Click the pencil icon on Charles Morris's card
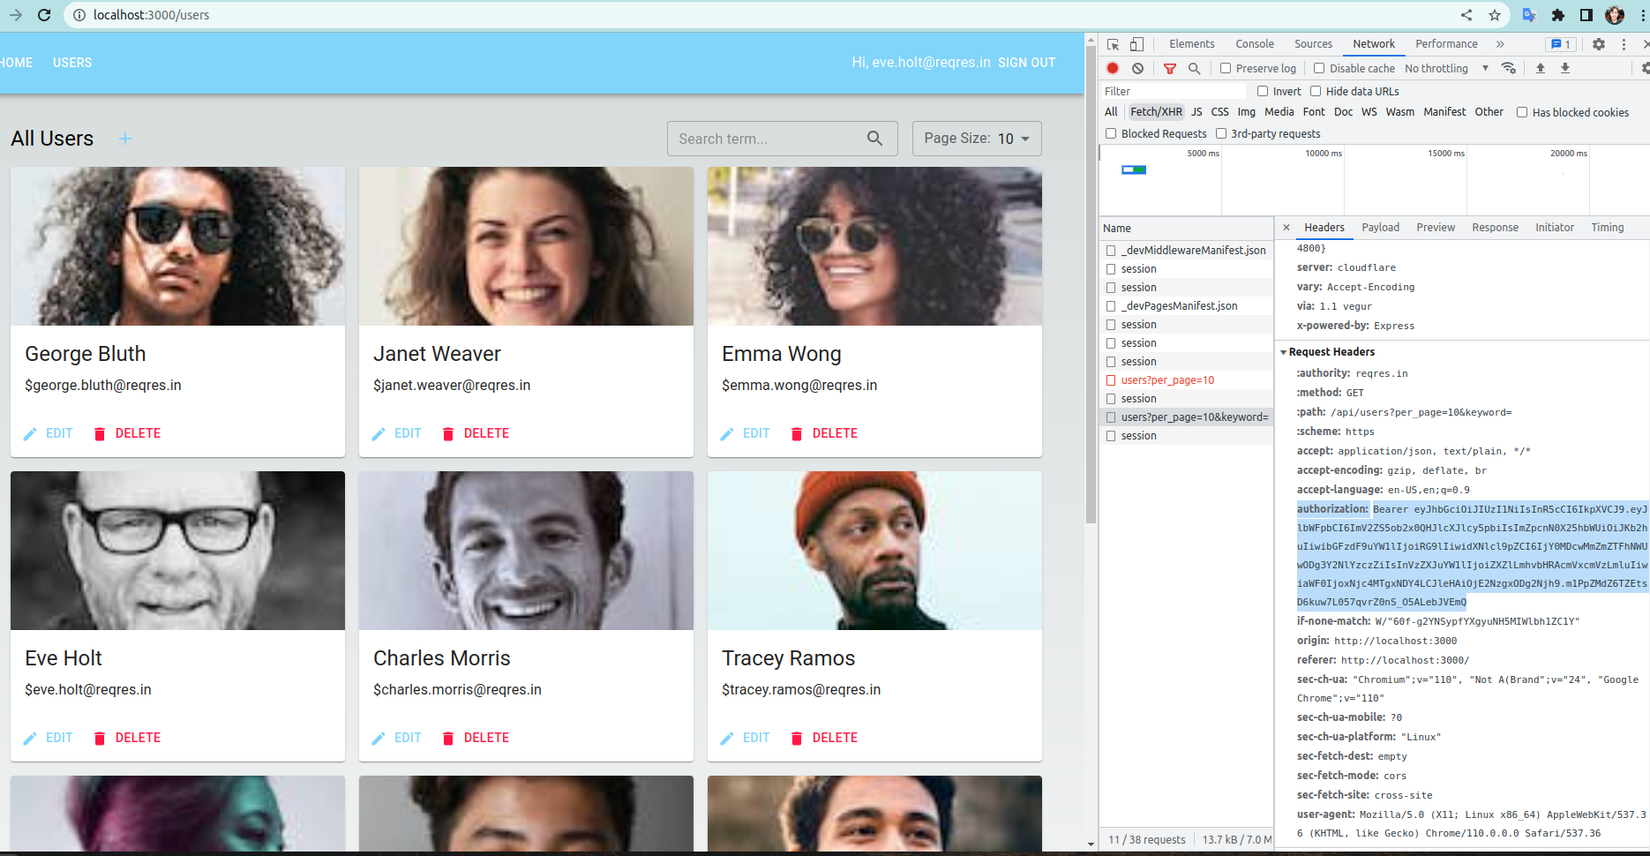The width and height of the screenshot is (1650, 856). (x=378, y=738)
